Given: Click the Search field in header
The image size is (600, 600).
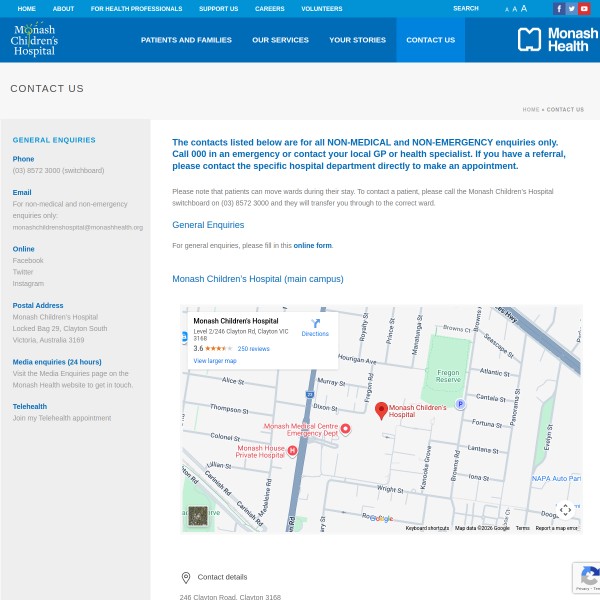Looking at the screenshot, I should [x=466, y=9].
